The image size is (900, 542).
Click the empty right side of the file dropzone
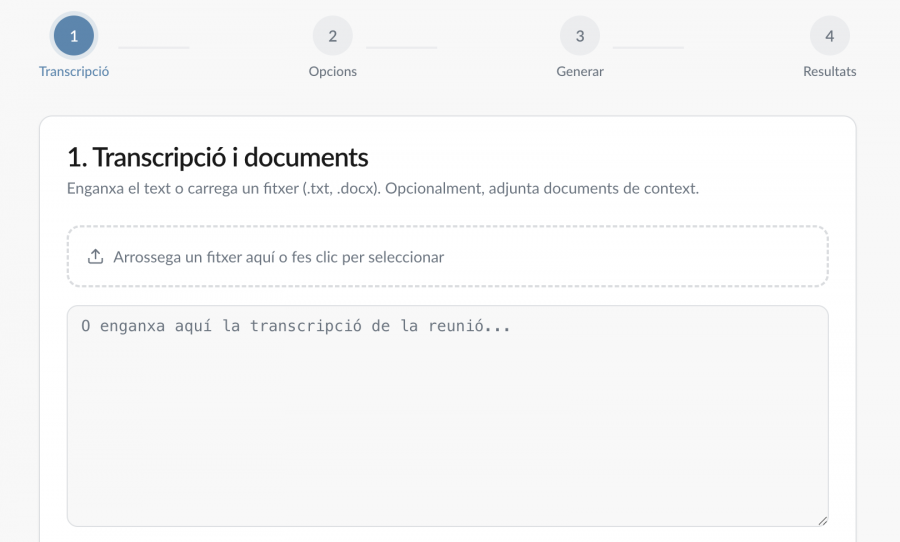coord(680,257)
